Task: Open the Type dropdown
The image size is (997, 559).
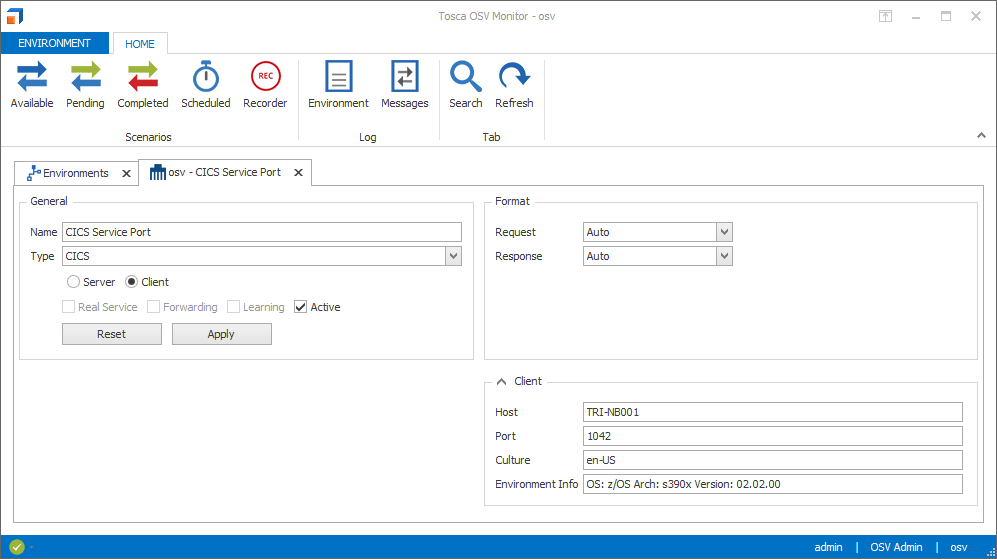Action: 453,257
